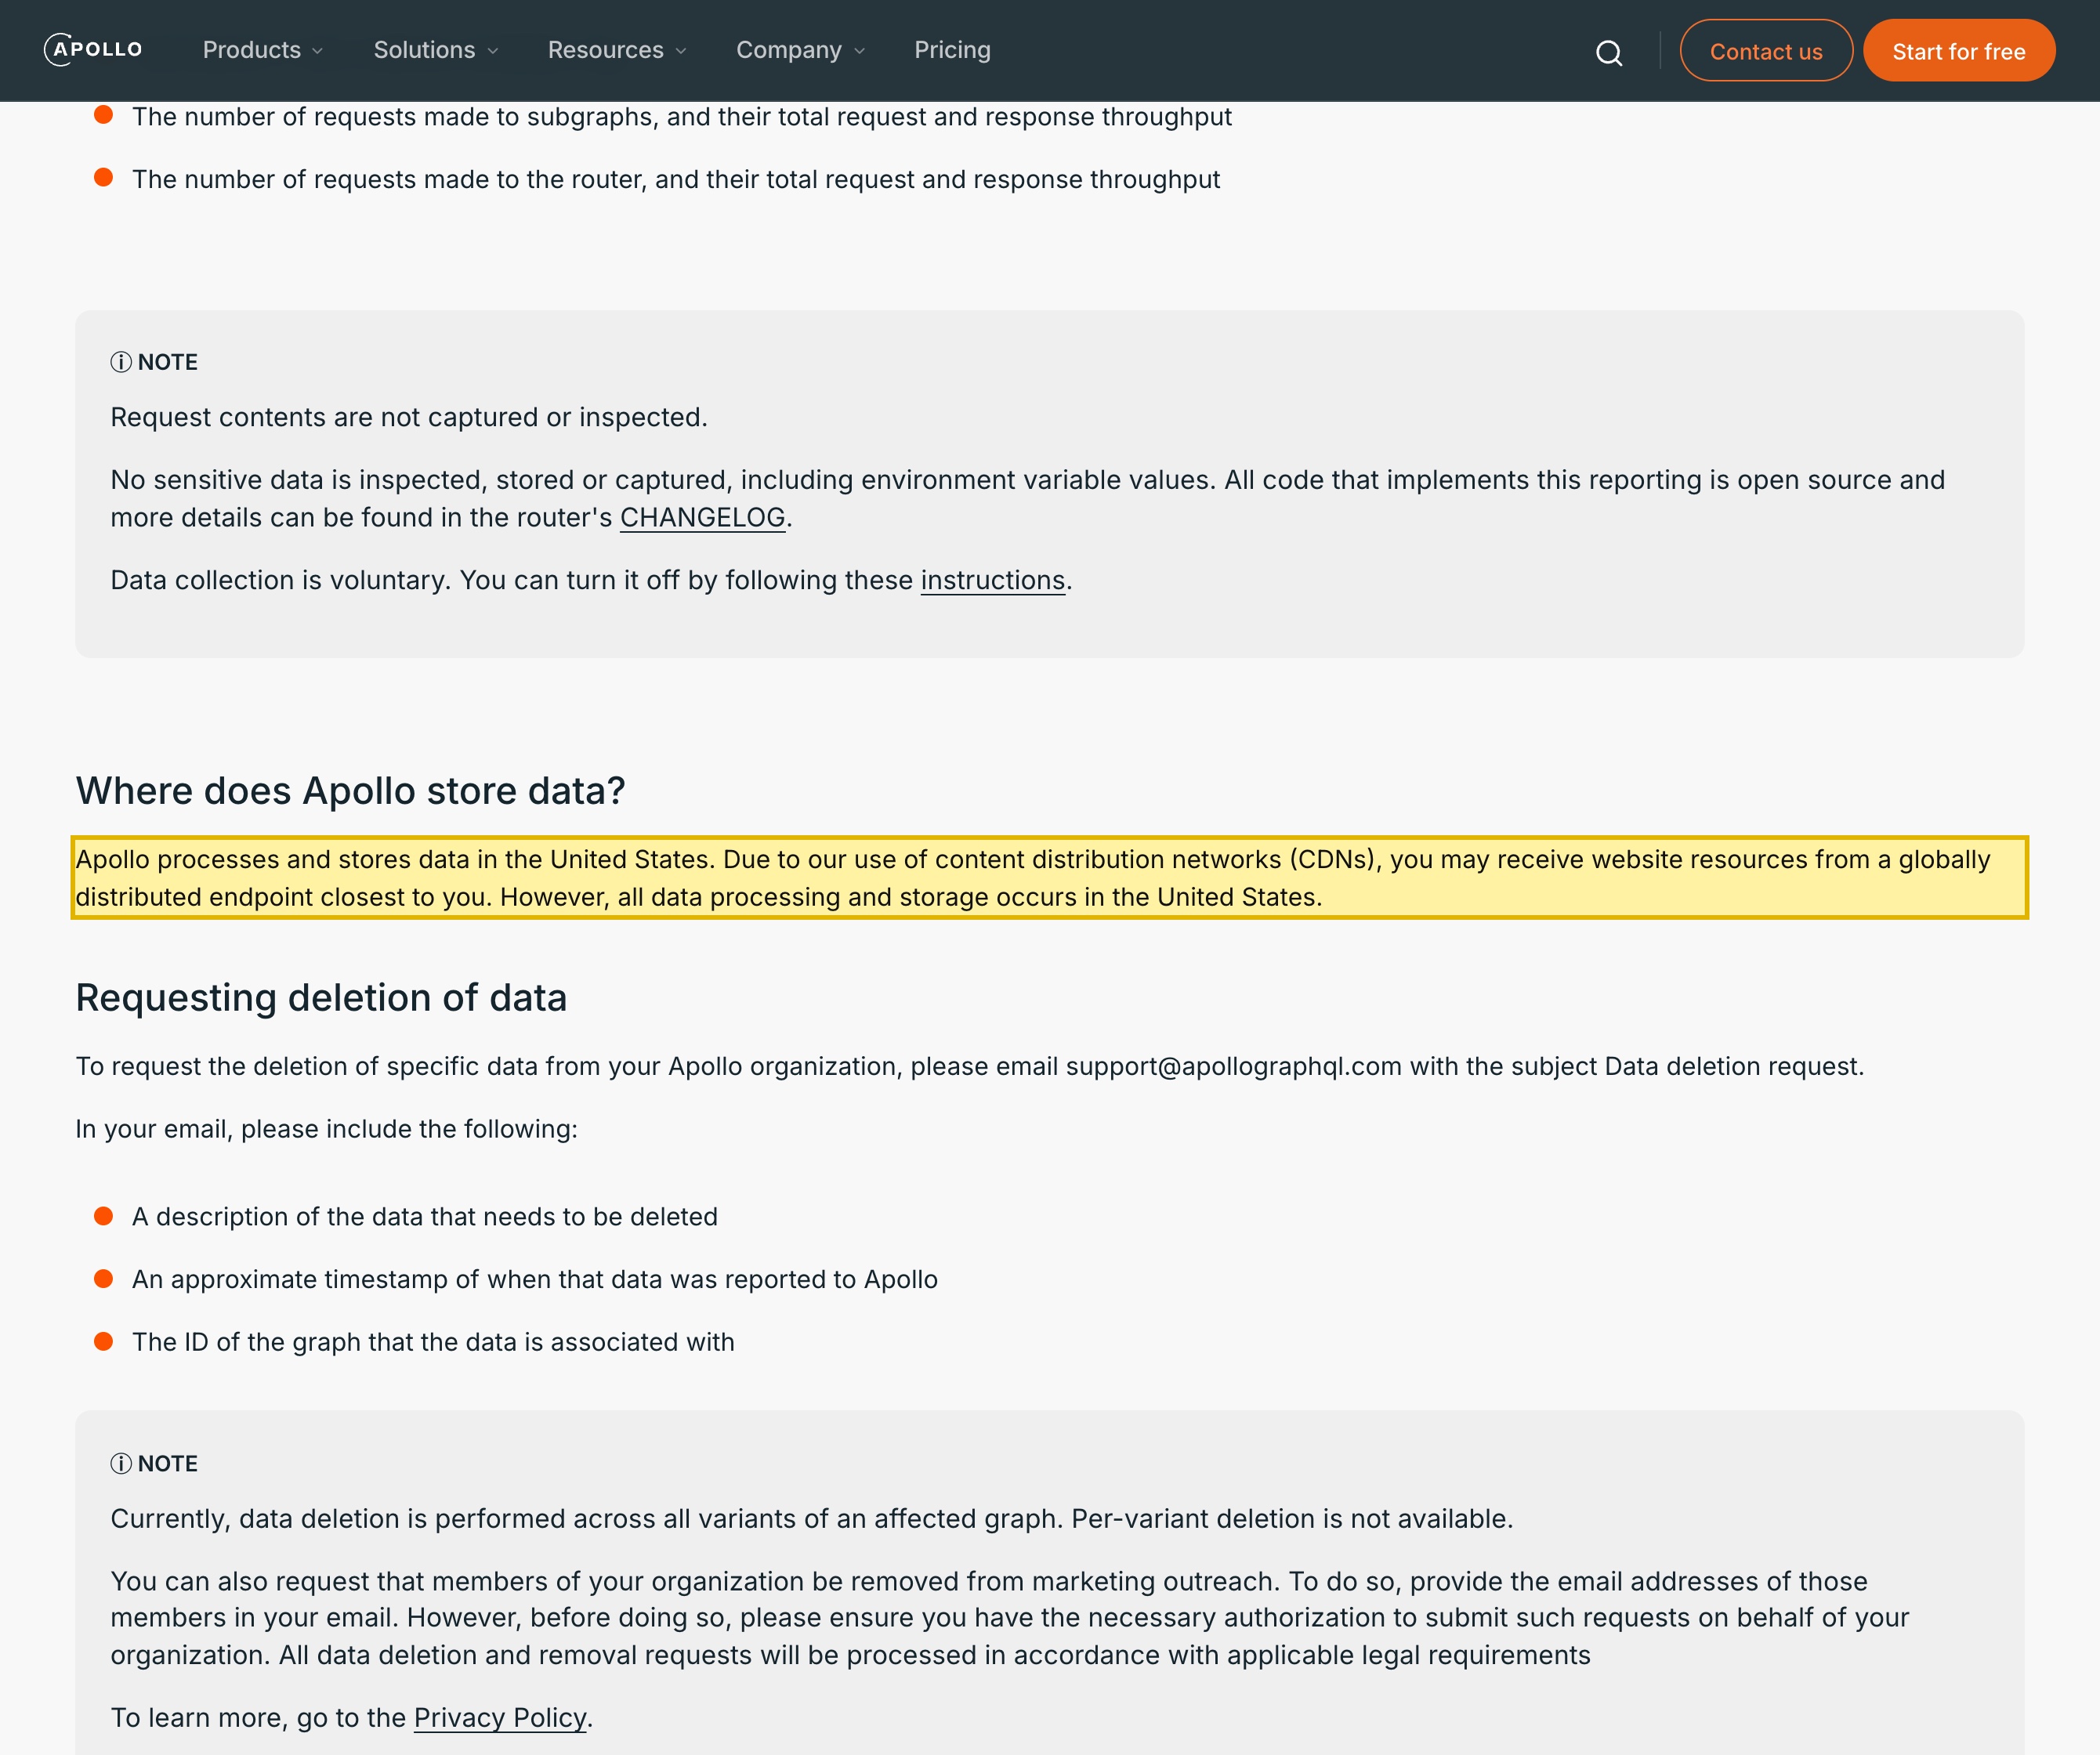Click 'An approximate timestamp' bullet text
The width and height of the screenshot is (2100, 1755).
point(535,1279)
